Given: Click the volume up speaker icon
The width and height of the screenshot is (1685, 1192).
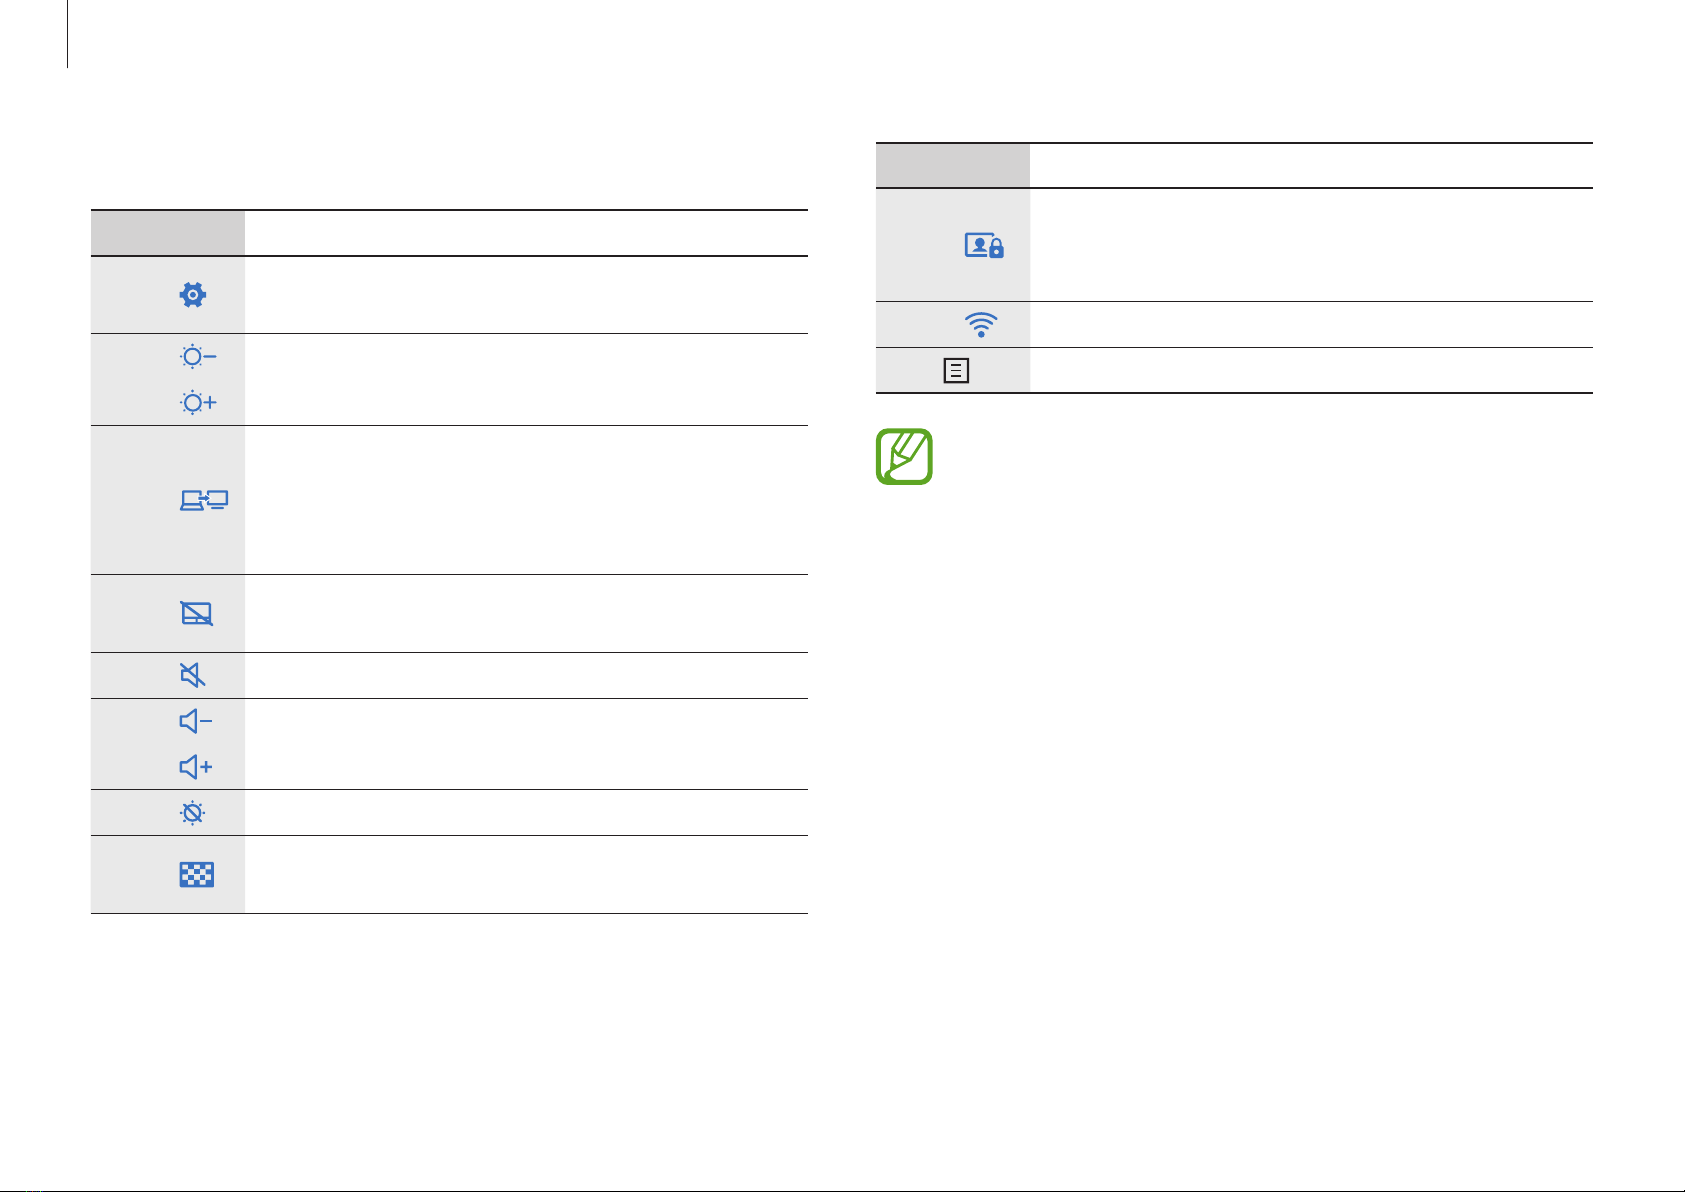Looking at the screenshot, I should (x=196, y=767).
